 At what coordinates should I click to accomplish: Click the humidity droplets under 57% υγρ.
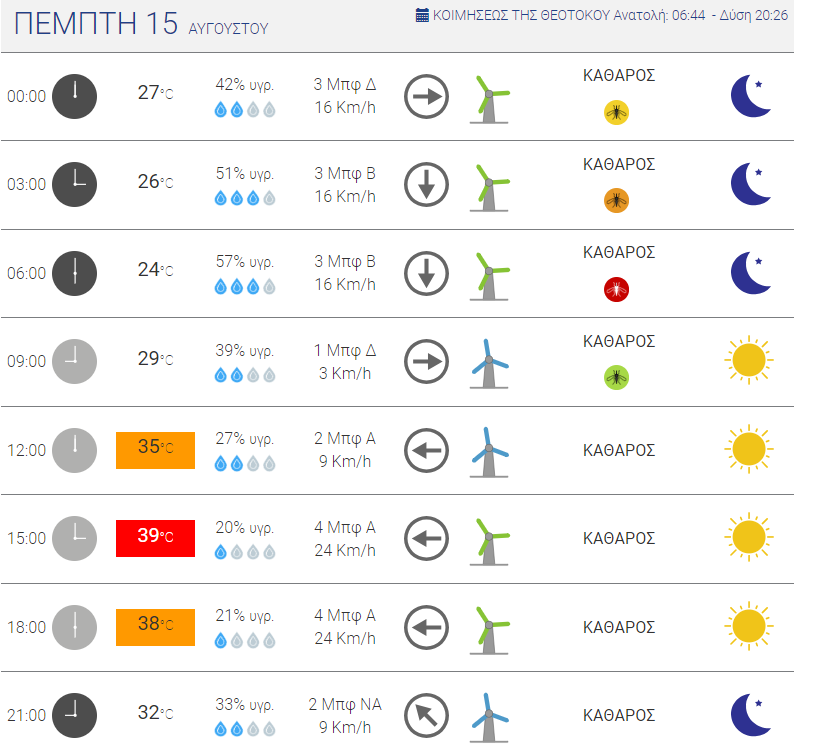click(x=245, y=286)
